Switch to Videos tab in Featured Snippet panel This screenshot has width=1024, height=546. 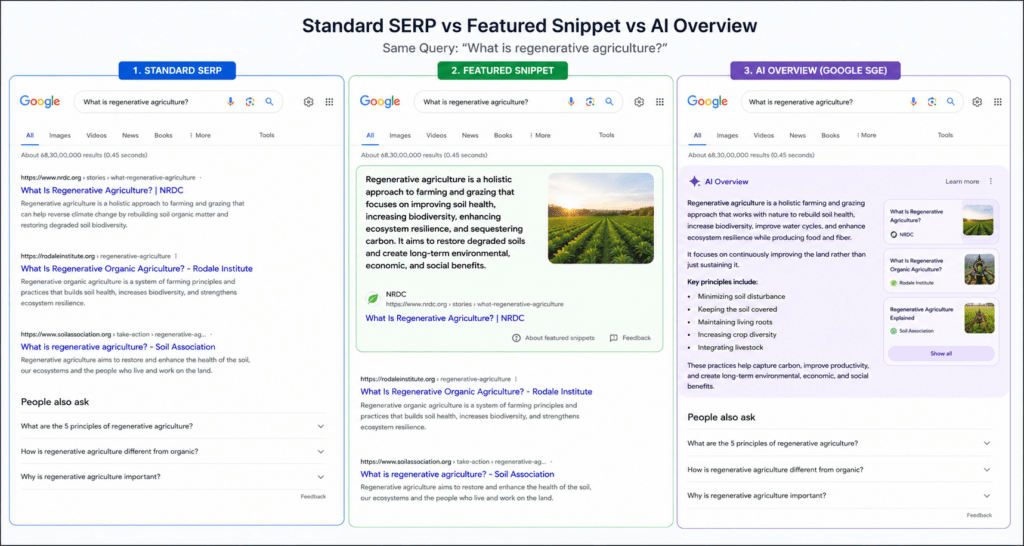point(436,135)
